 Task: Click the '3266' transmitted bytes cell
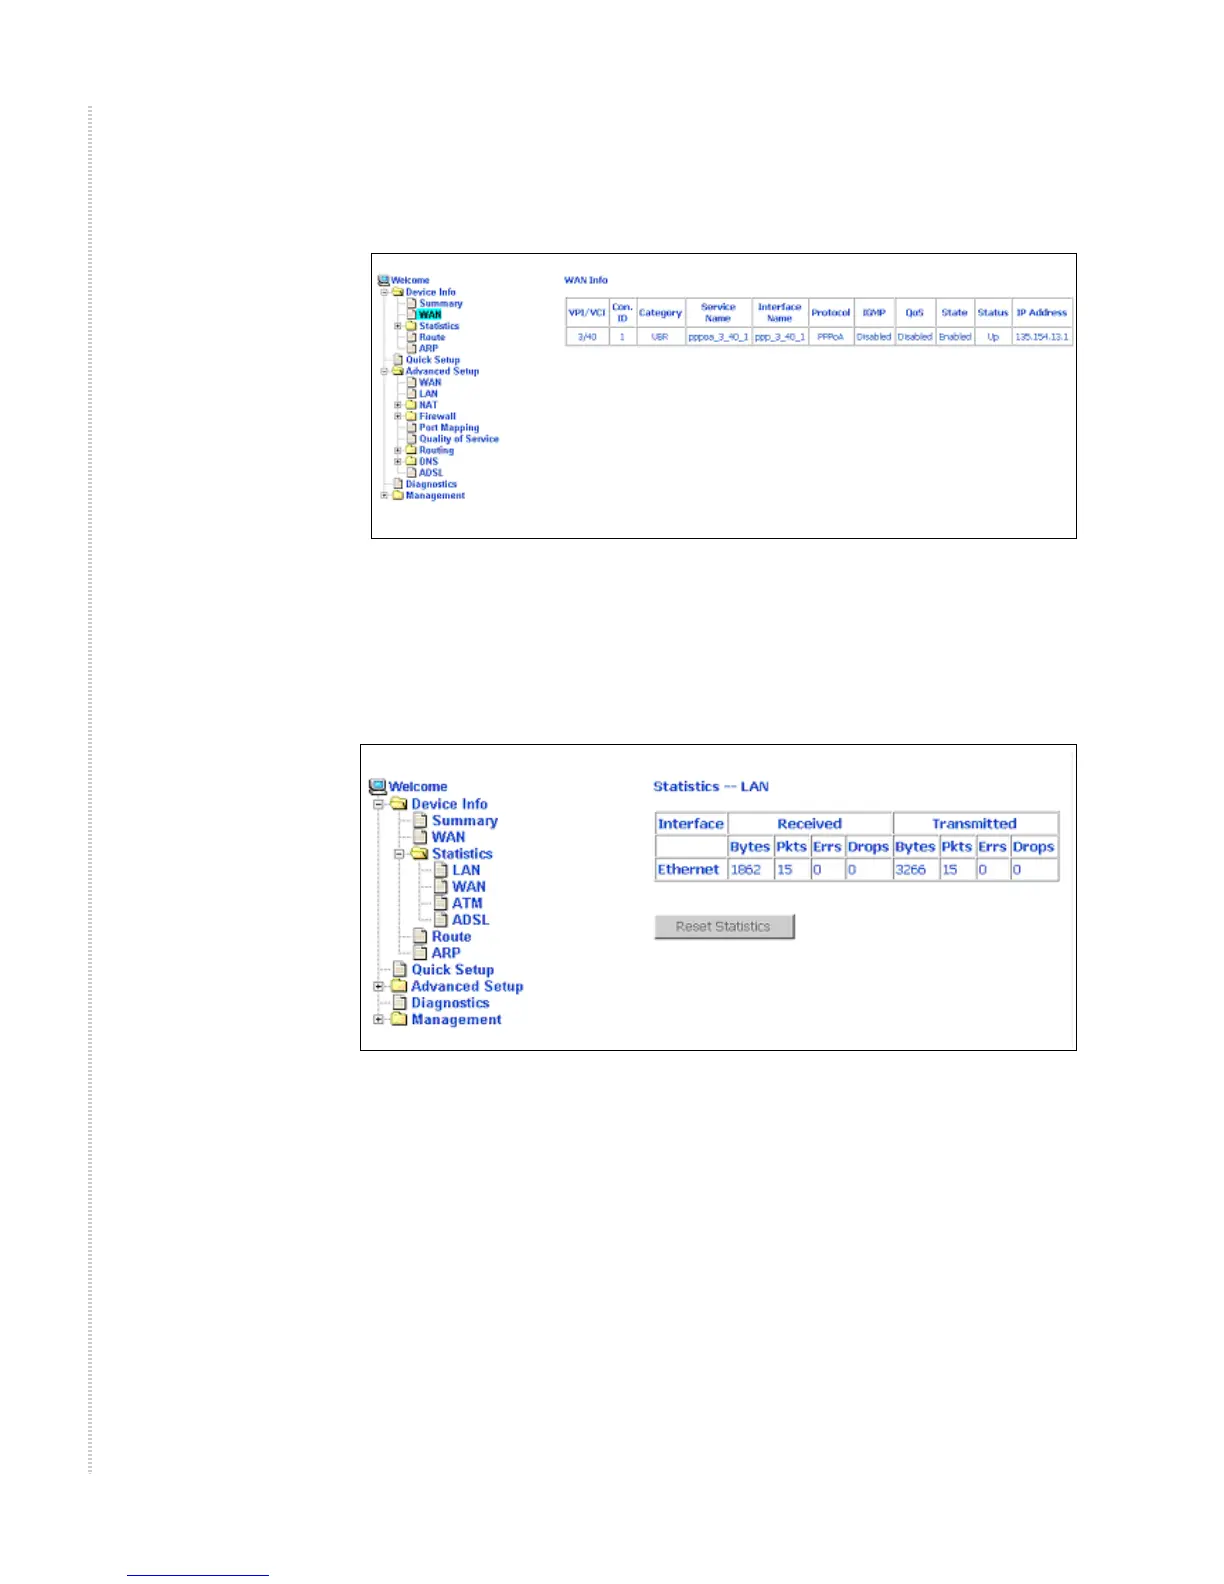pos(915,870)
